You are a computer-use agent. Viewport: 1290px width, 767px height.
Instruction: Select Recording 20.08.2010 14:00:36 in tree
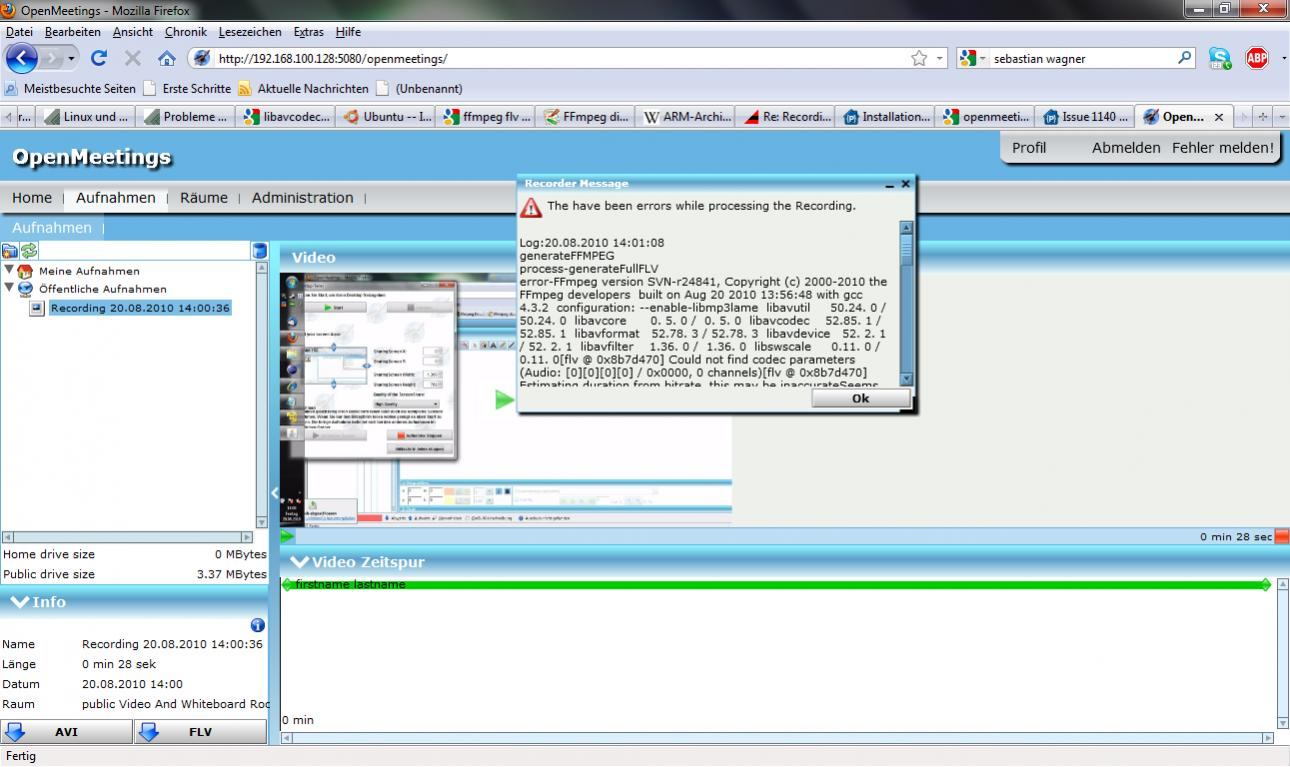coord(141,308)
